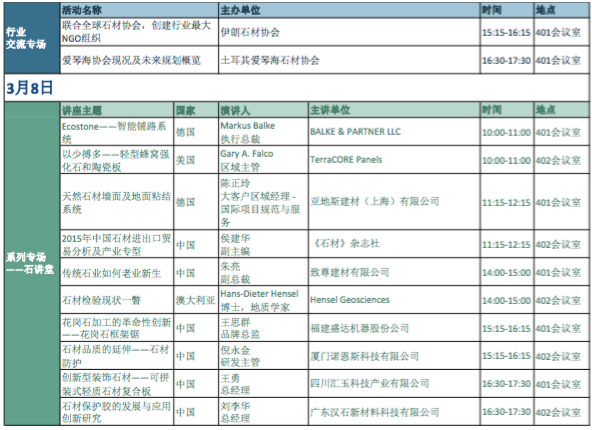Select the 行业交流专场 side label
The height and width of the screenshot is (430, 592).
[26, 38]
